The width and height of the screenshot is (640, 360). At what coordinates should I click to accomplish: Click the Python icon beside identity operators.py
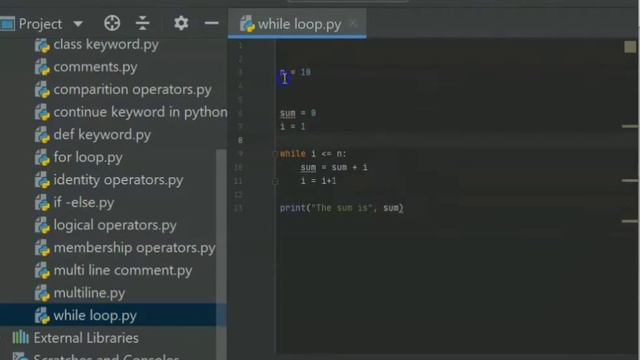coord(42,180)
